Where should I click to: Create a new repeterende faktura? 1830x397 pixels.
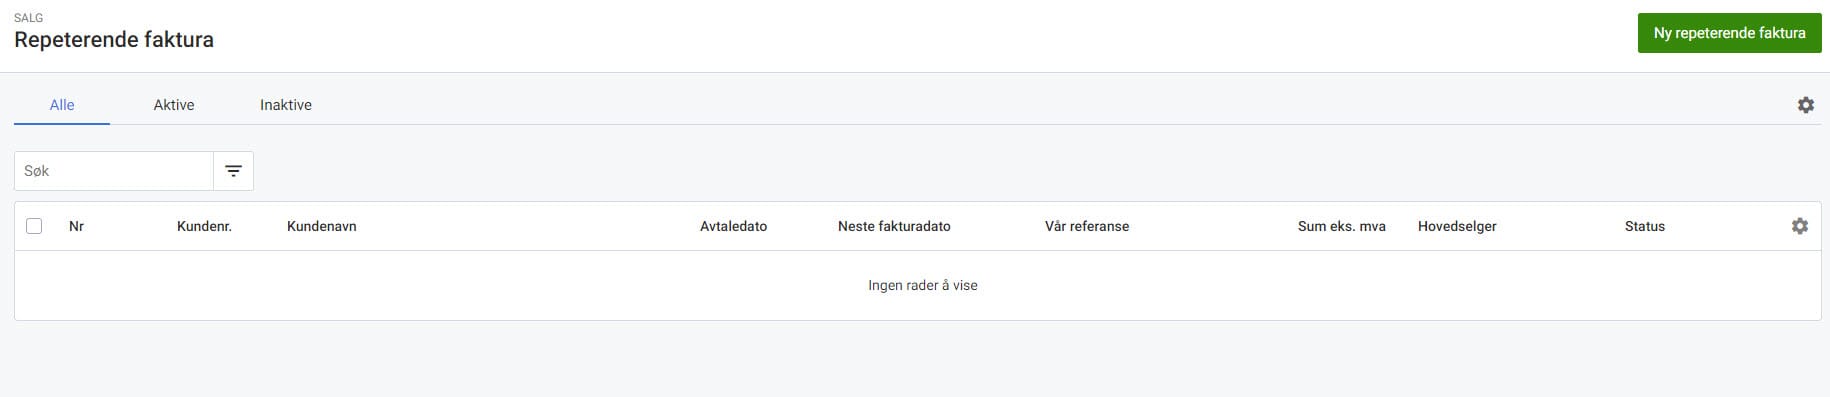click(x=1729, y=33)
